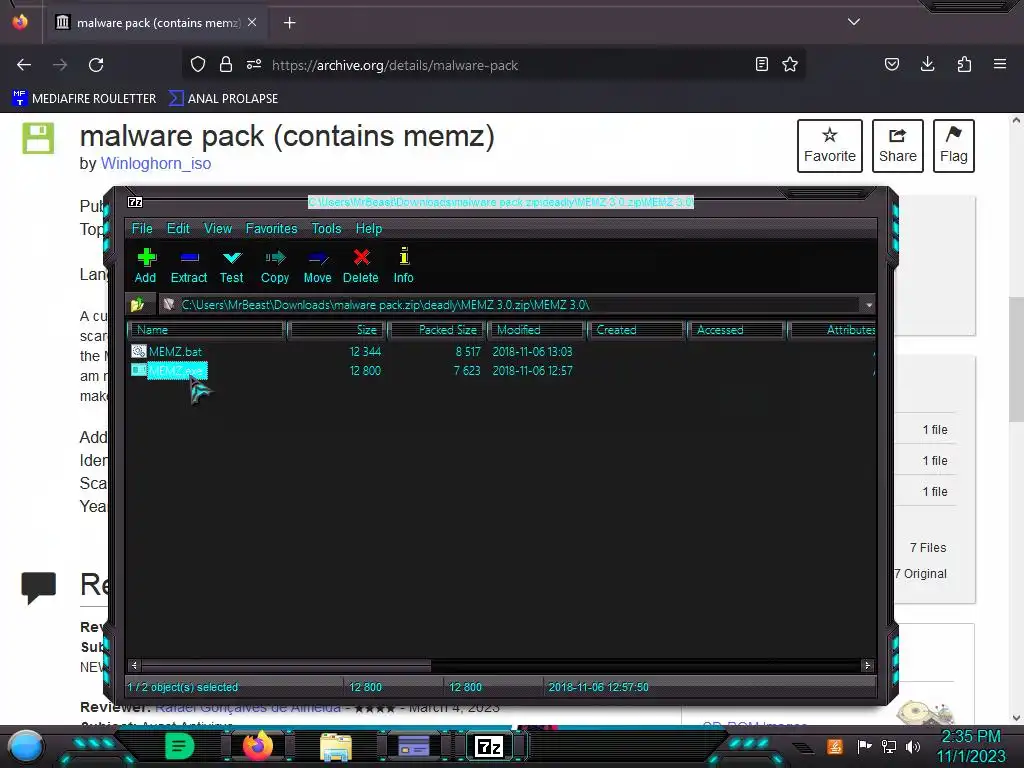
Task: Click MEMZ.exe modified date 2018-11-06 12:57
Action: click(532, 370)
